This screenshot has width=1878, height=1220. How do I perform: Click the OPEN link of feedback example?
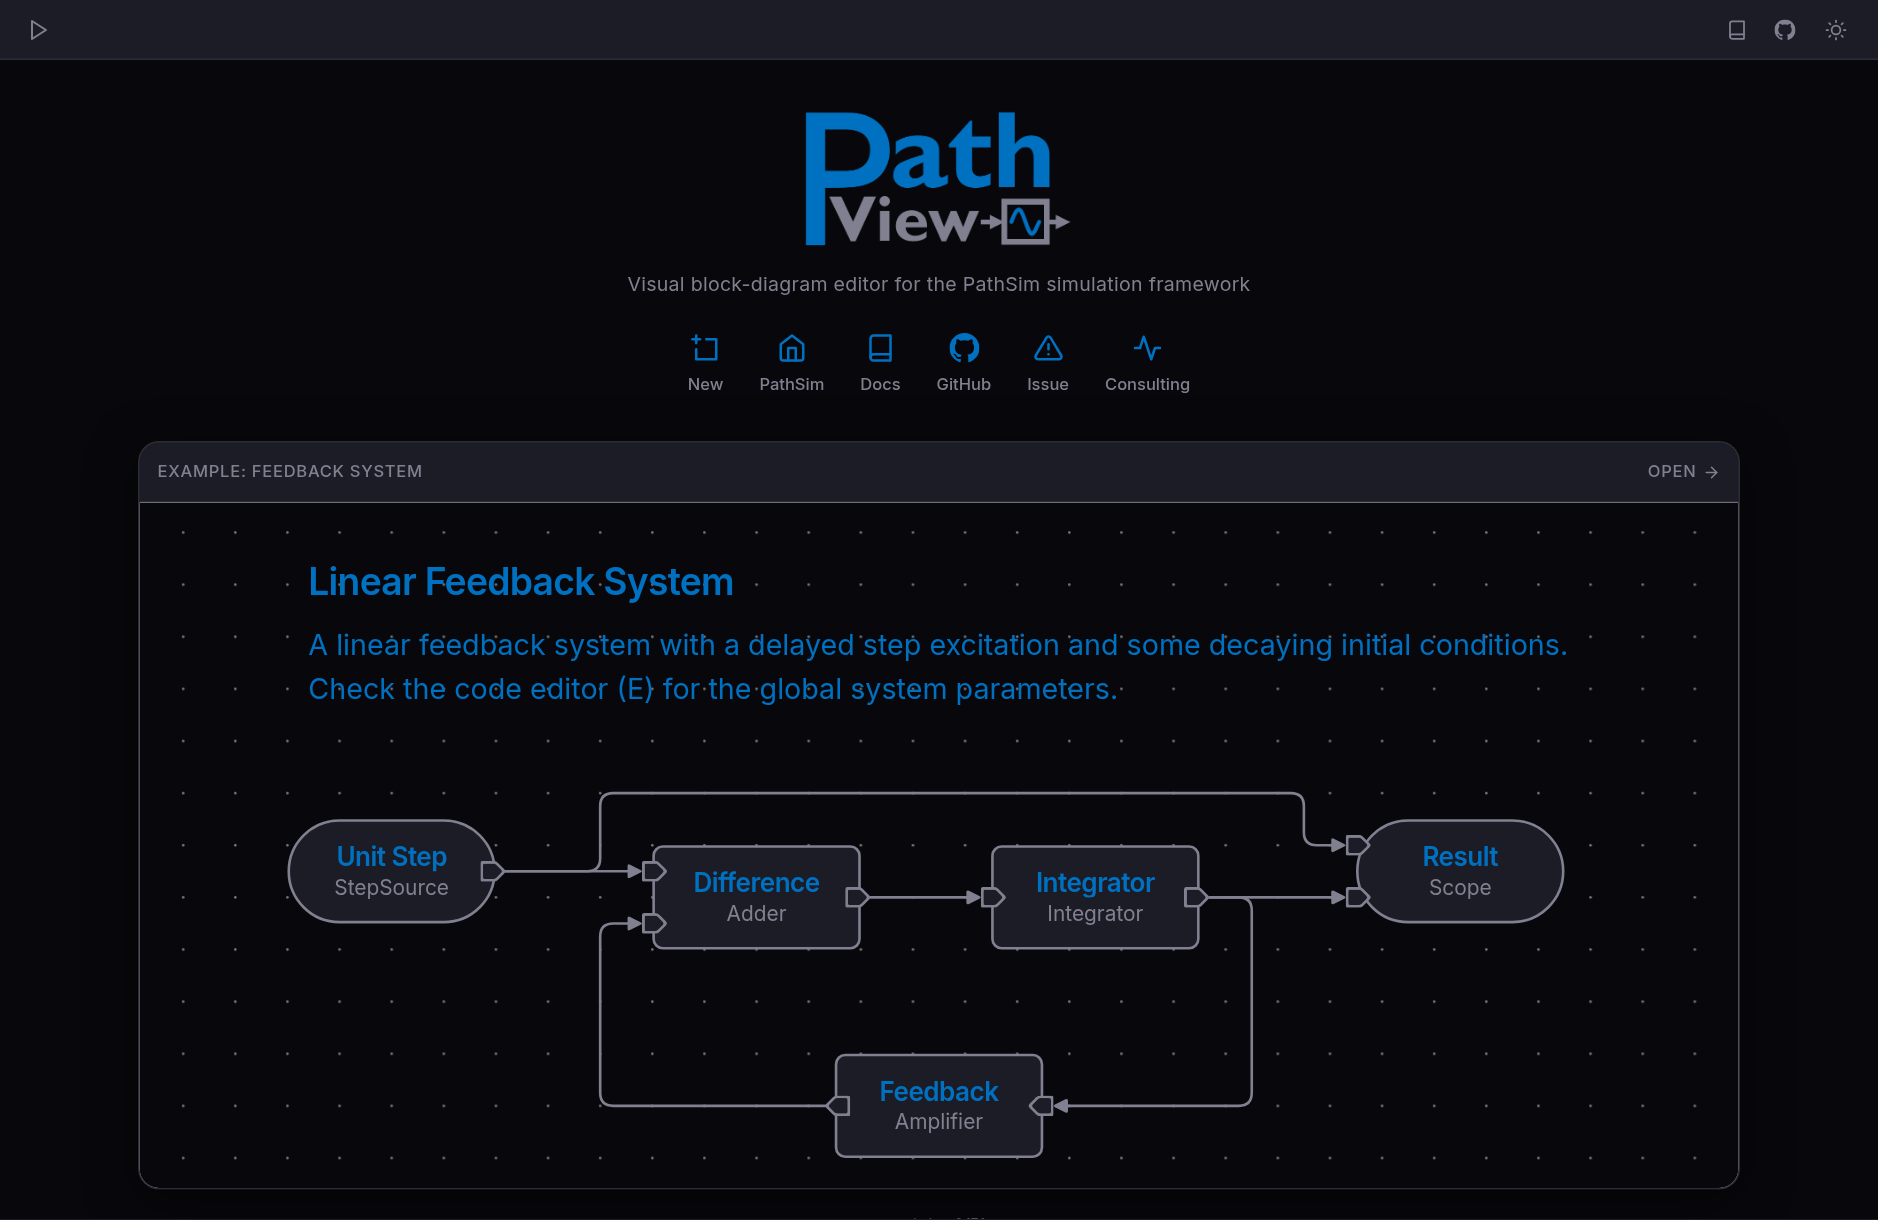tap(1683, 471)
